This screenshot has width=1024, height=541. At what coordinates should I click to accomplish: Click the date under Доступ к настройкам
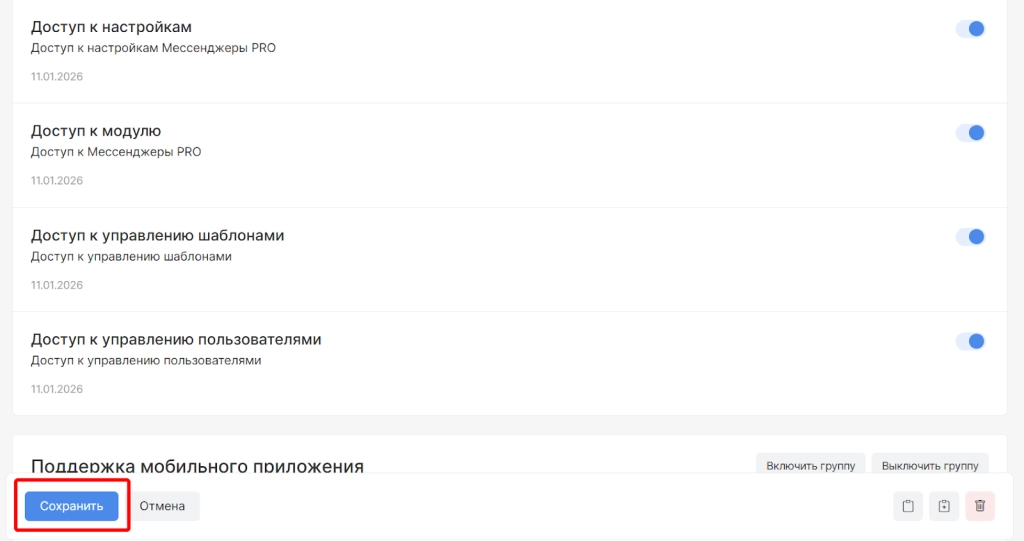coord(57,77)
